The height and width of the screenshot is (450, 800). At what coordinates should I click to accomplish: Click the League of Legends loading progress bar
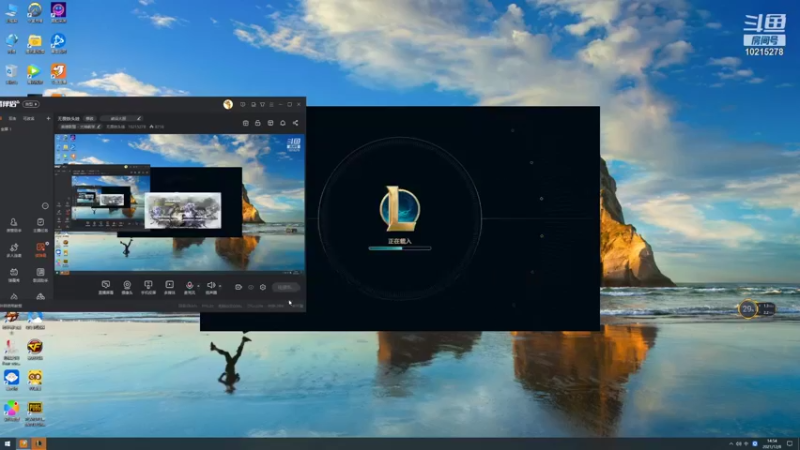click(400, 248)
